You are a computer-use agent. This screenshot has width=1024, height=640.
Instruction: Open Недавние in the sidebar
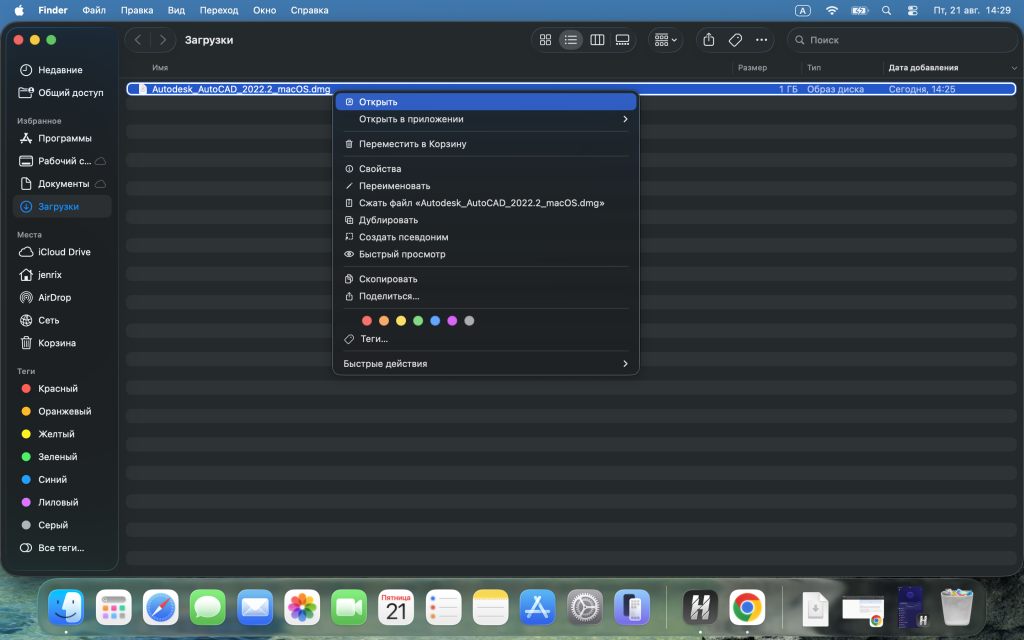62,70
